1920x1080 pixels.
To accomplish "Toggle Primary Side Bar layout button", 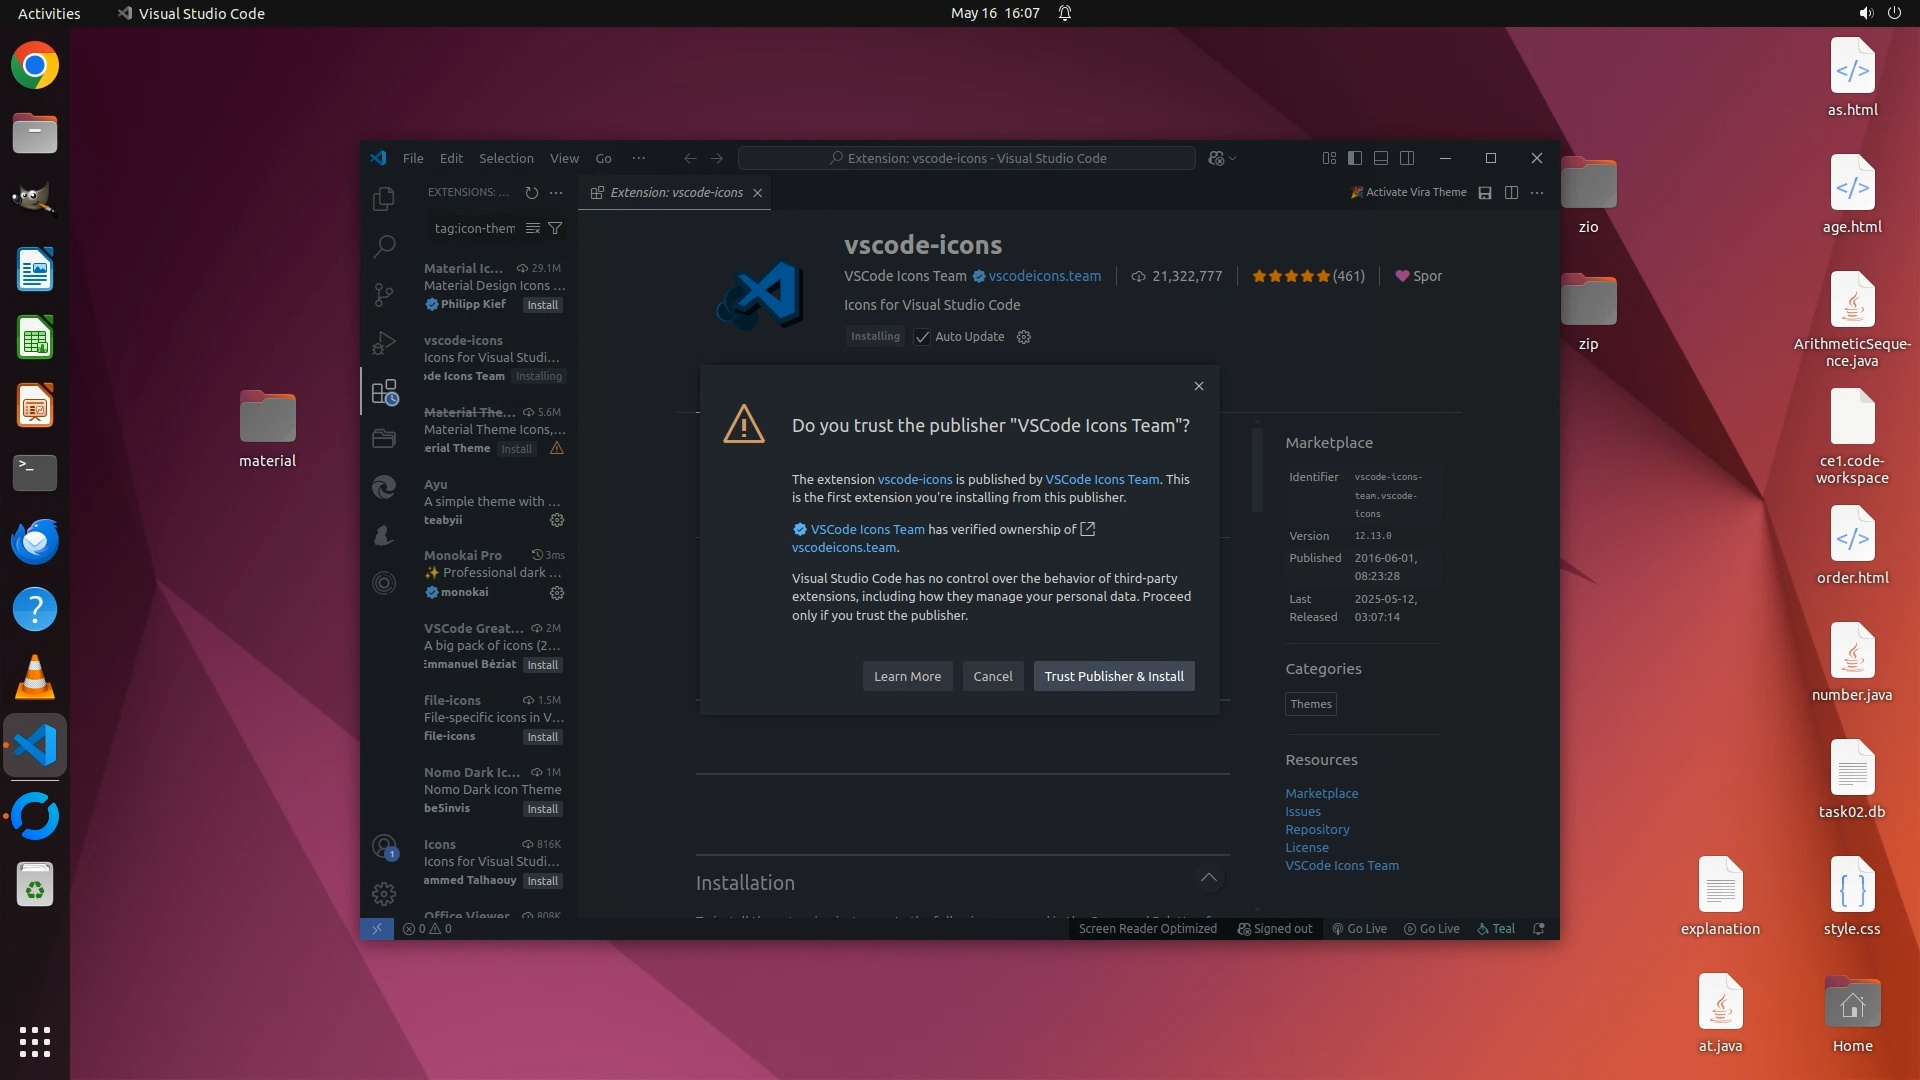I will click(x=1355, y=158).
